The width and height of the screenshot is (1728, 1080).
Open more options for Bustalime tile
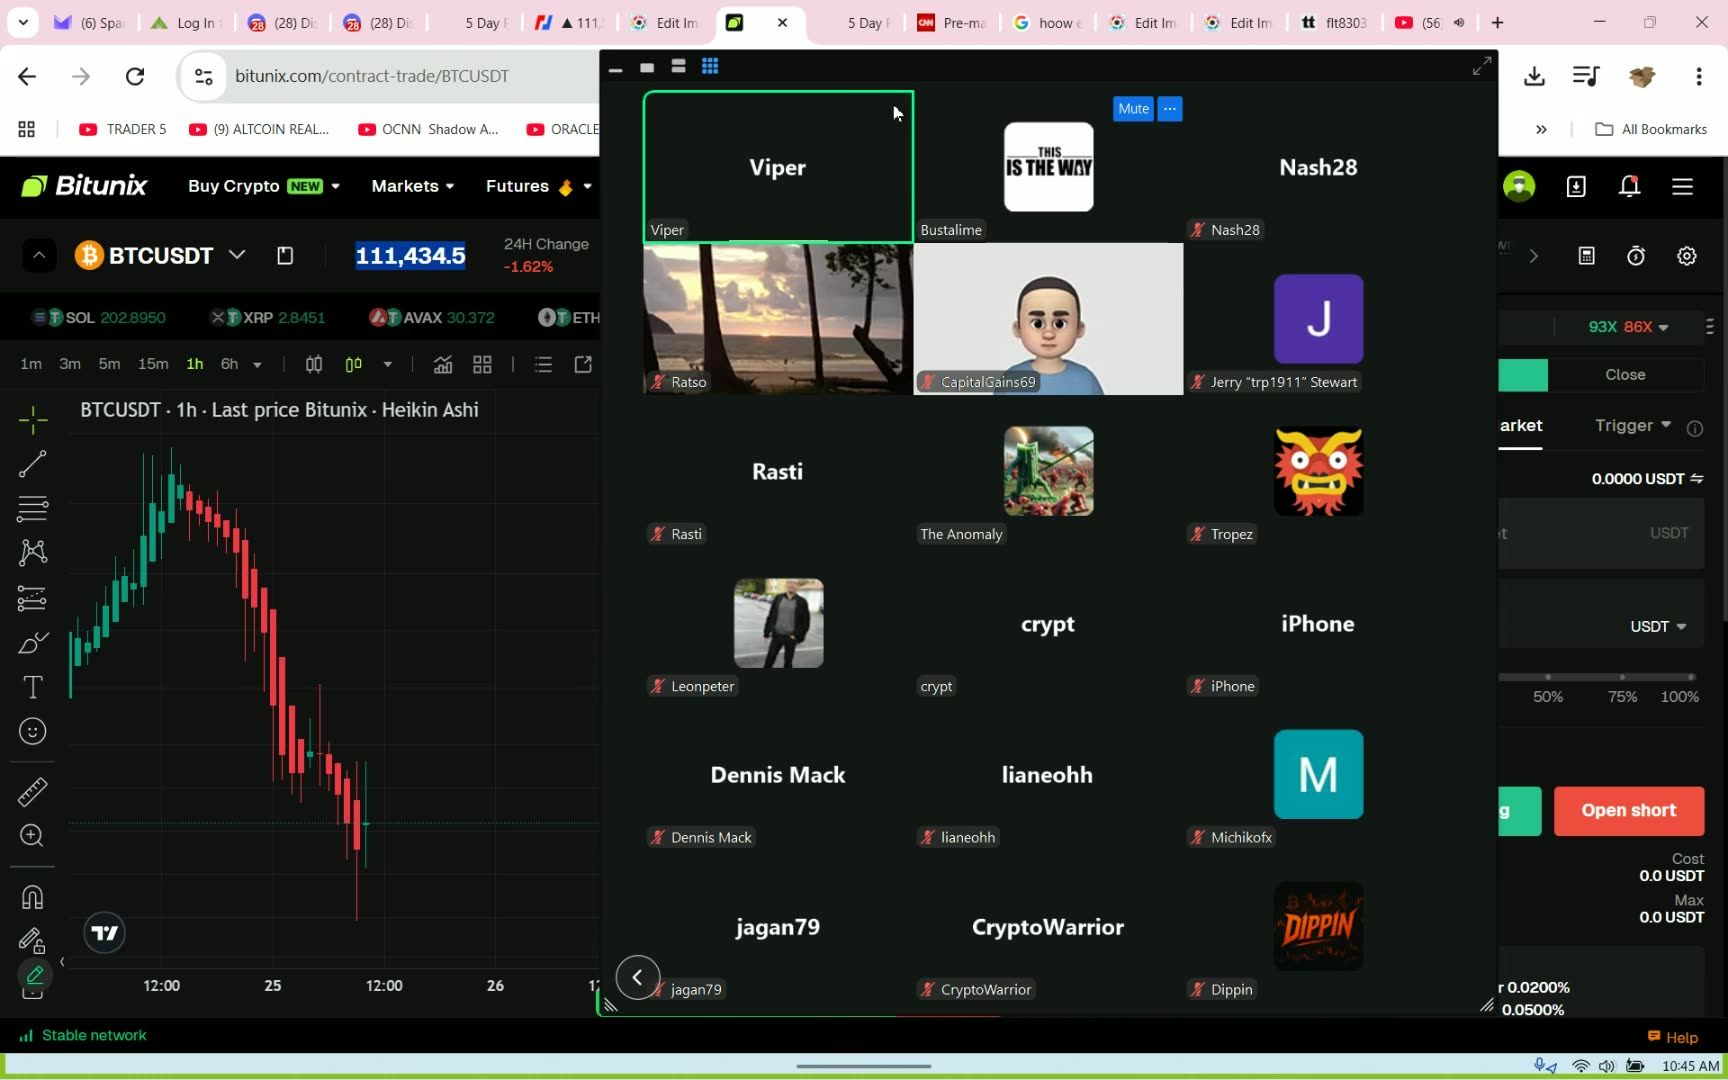1170,109
